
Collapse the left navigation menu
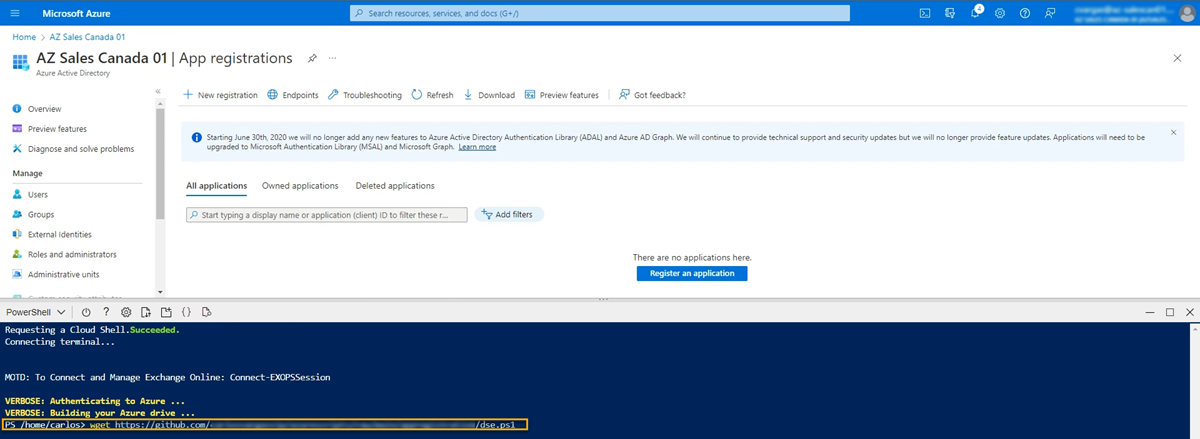point(158,91)
